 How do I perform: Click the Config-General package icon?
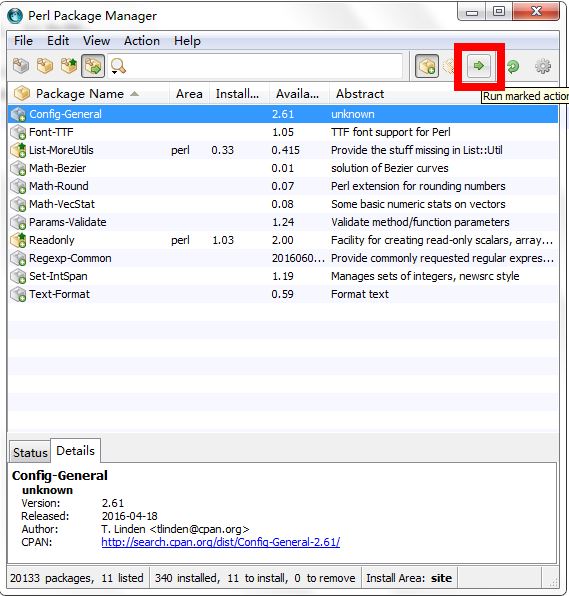click(18, 114)
